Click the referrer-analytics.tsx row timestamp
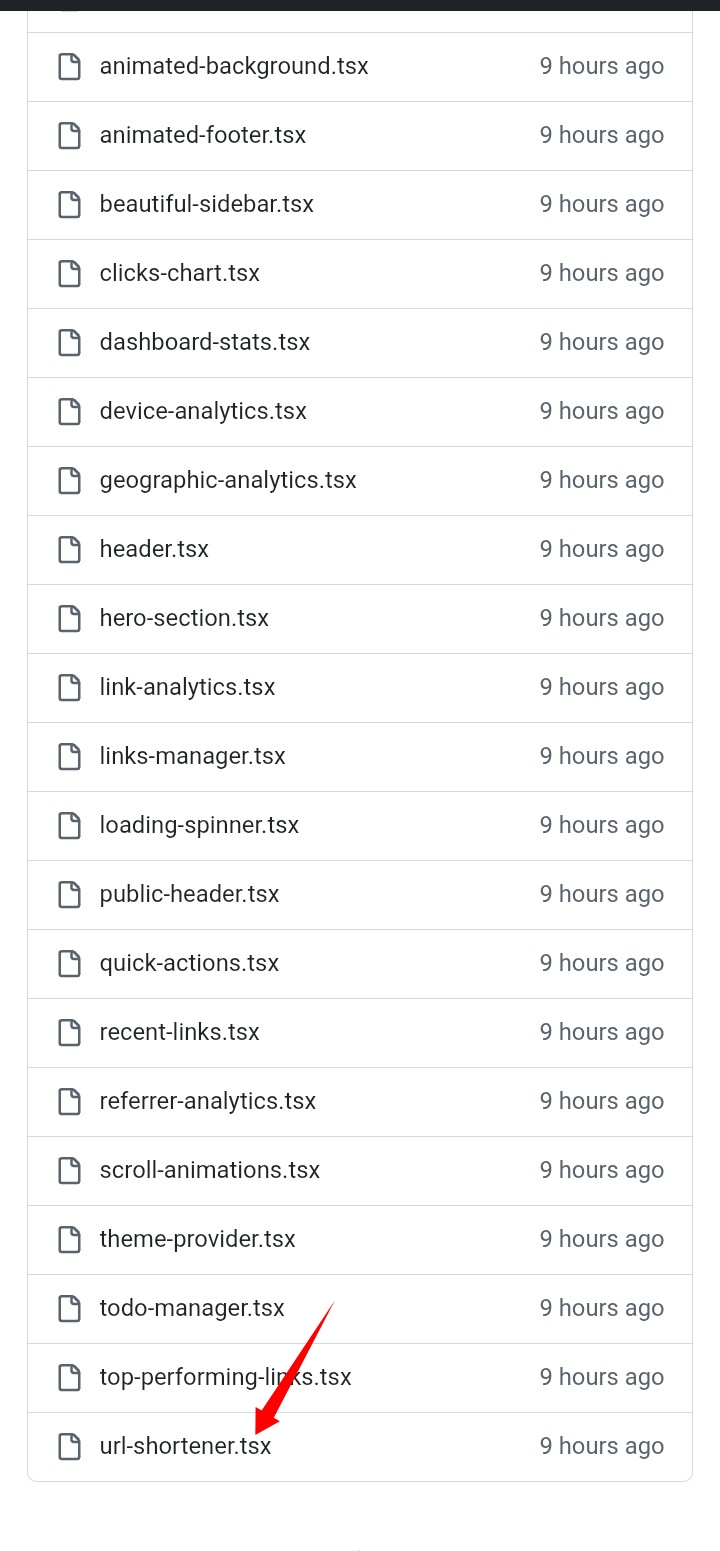Image resolution: width=720 pixels, height=1551 pixels. (x=601, y=1101)
